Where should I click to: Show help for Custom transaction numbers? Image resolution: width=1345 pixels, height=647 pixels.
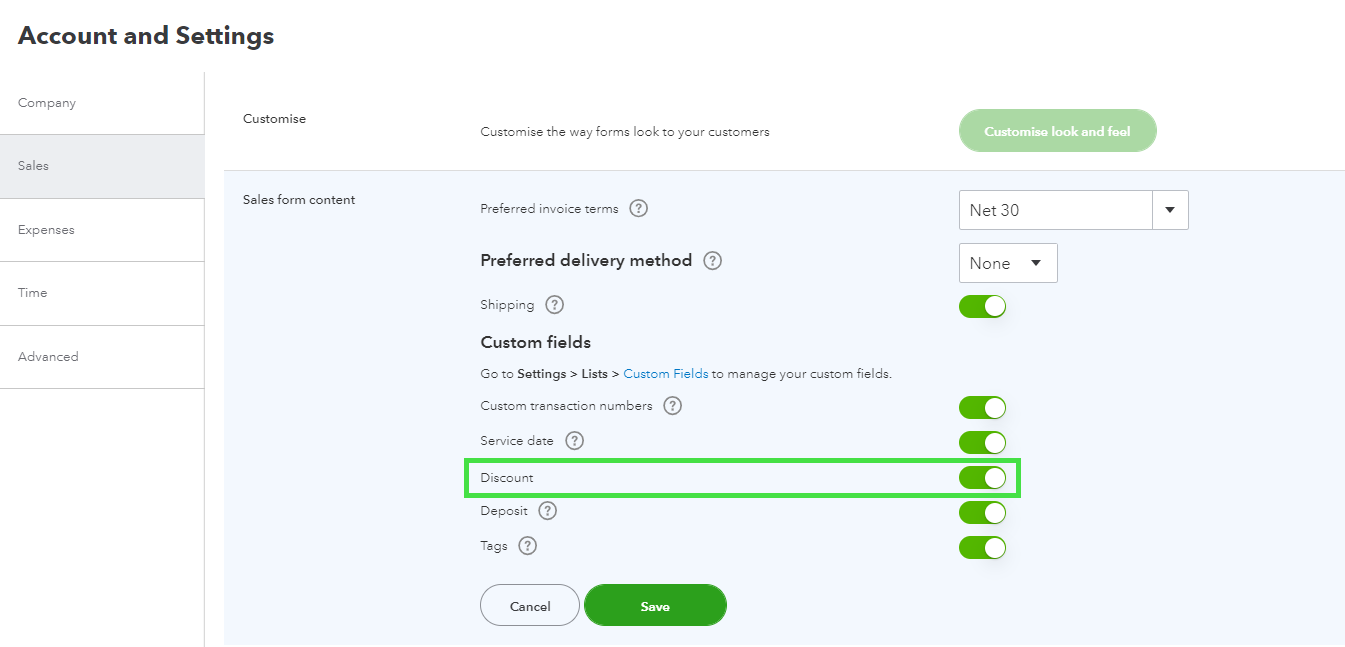point(673,406)
